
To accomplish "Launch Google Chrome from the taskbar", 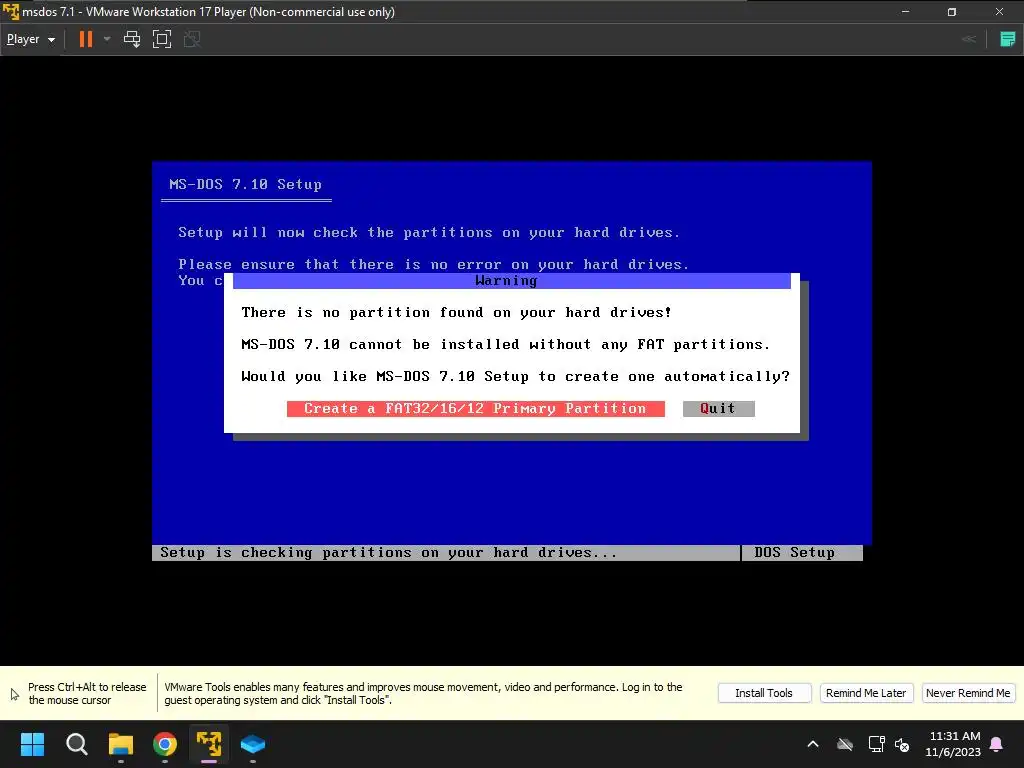I will click(165, 744).
